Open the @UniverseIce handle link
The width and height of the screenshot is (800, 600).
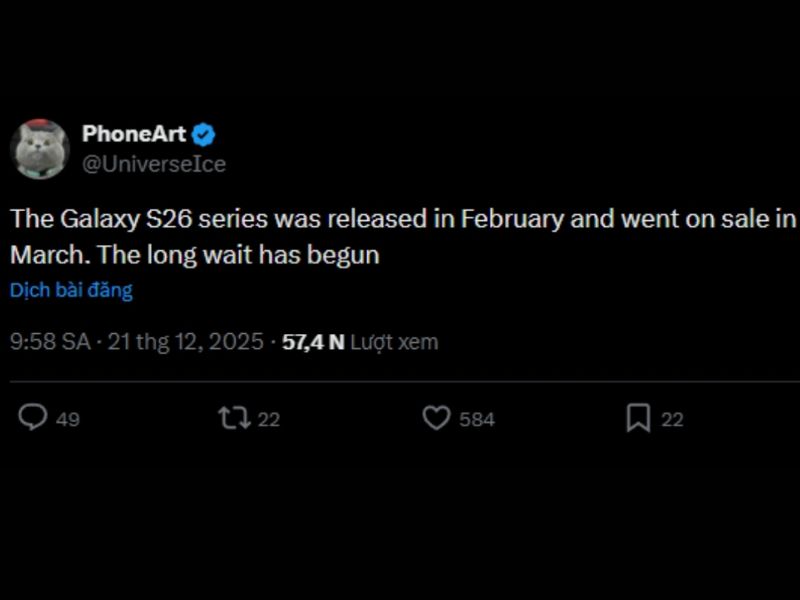154,164
